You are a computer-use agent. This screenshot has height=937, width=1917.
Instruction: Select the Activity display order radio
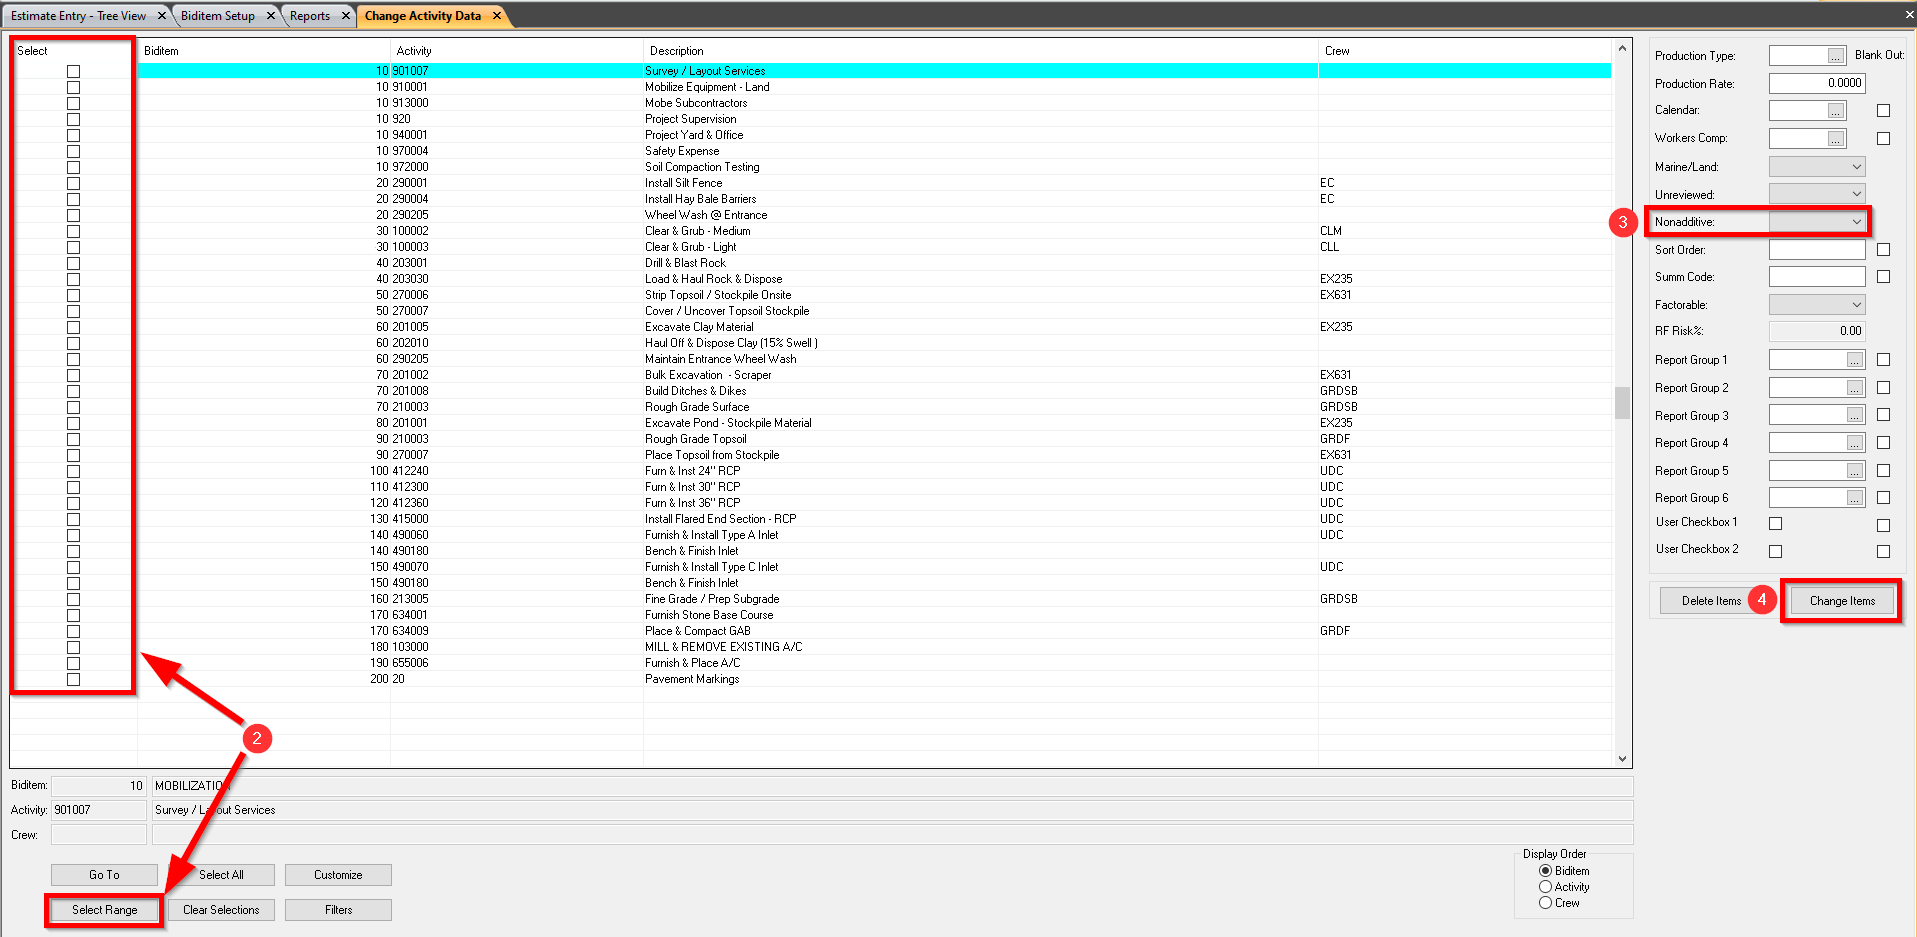[1545, 887]
